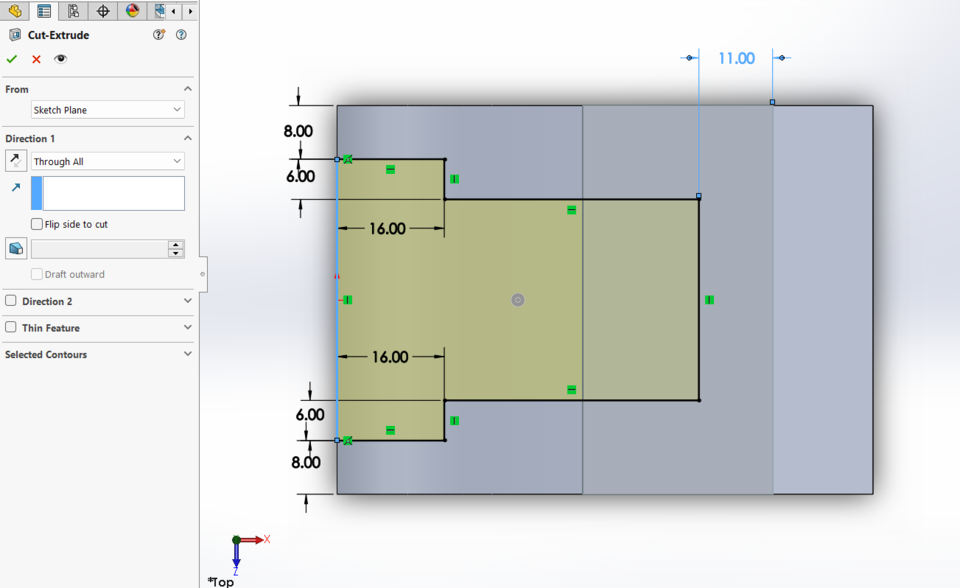The height and width of the screenshot is (588, 960).
Task: Click the Draft On/Off icon
Action: (15, 248)
